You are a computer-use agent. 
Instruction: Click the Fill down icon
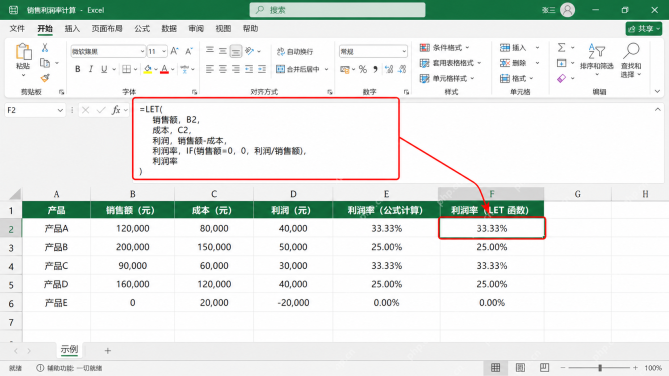coord(561,63)
